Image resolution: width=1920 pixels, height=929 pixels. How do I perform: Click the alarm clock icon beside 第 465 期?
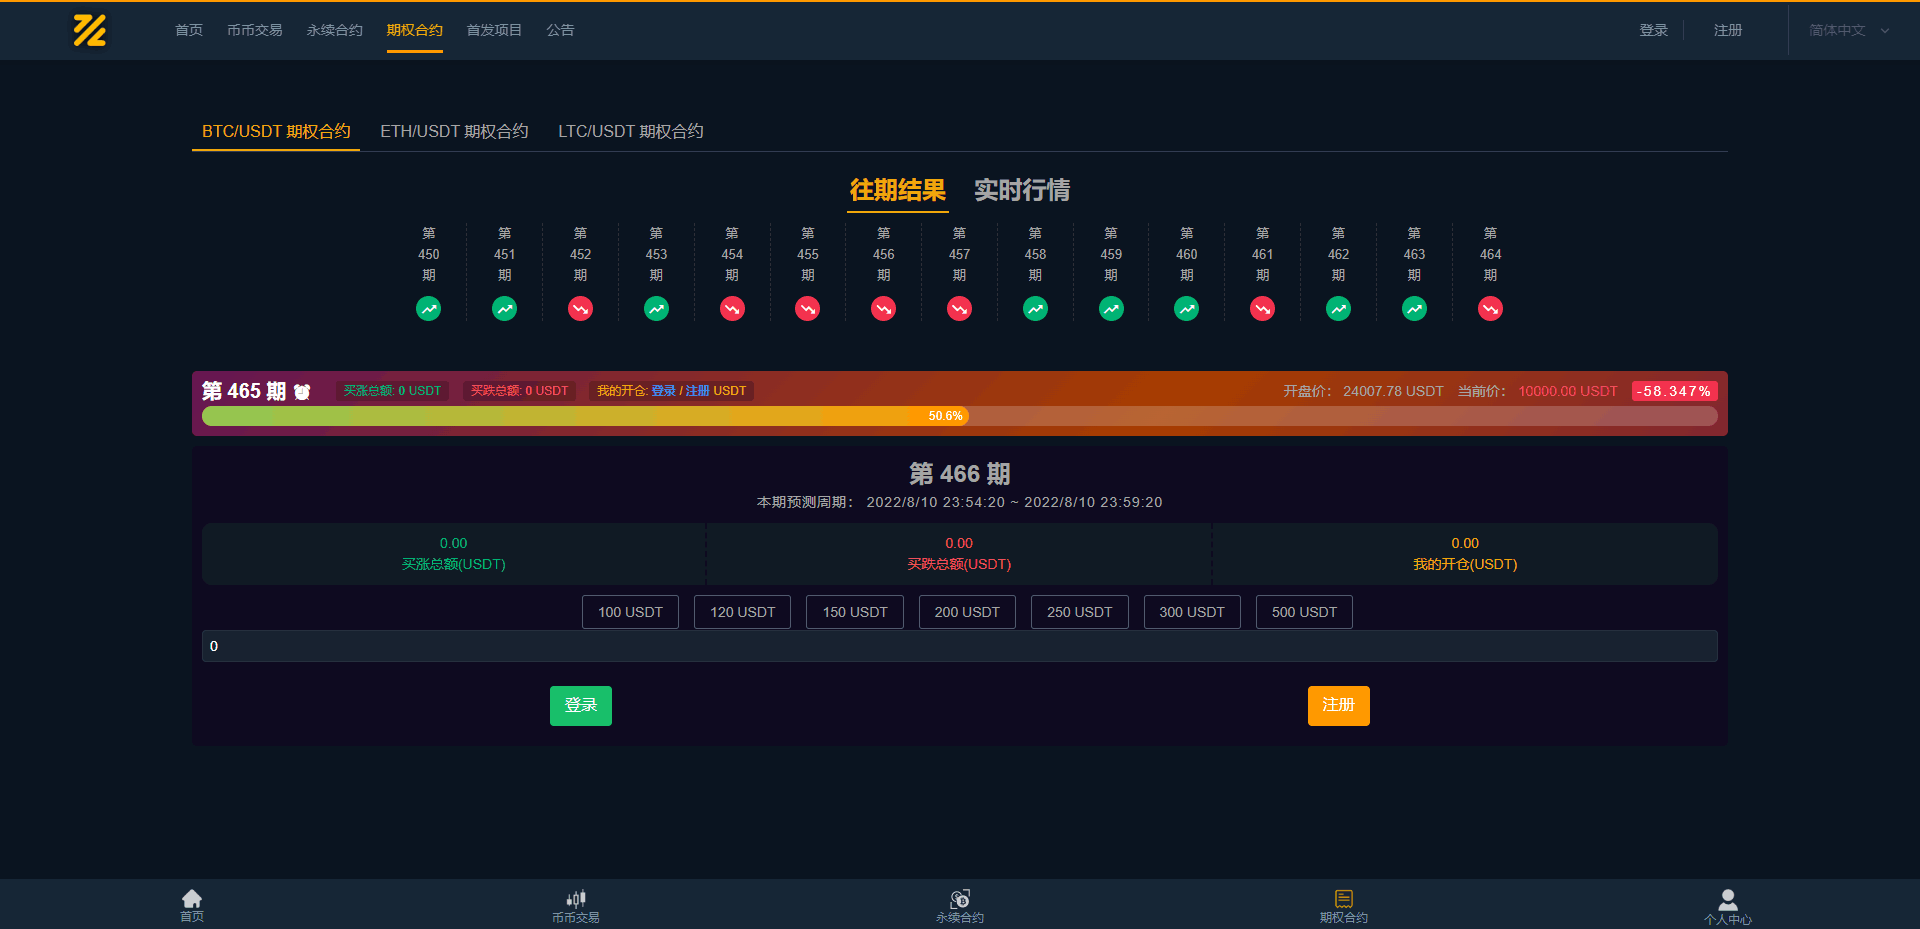click(302, 392)
